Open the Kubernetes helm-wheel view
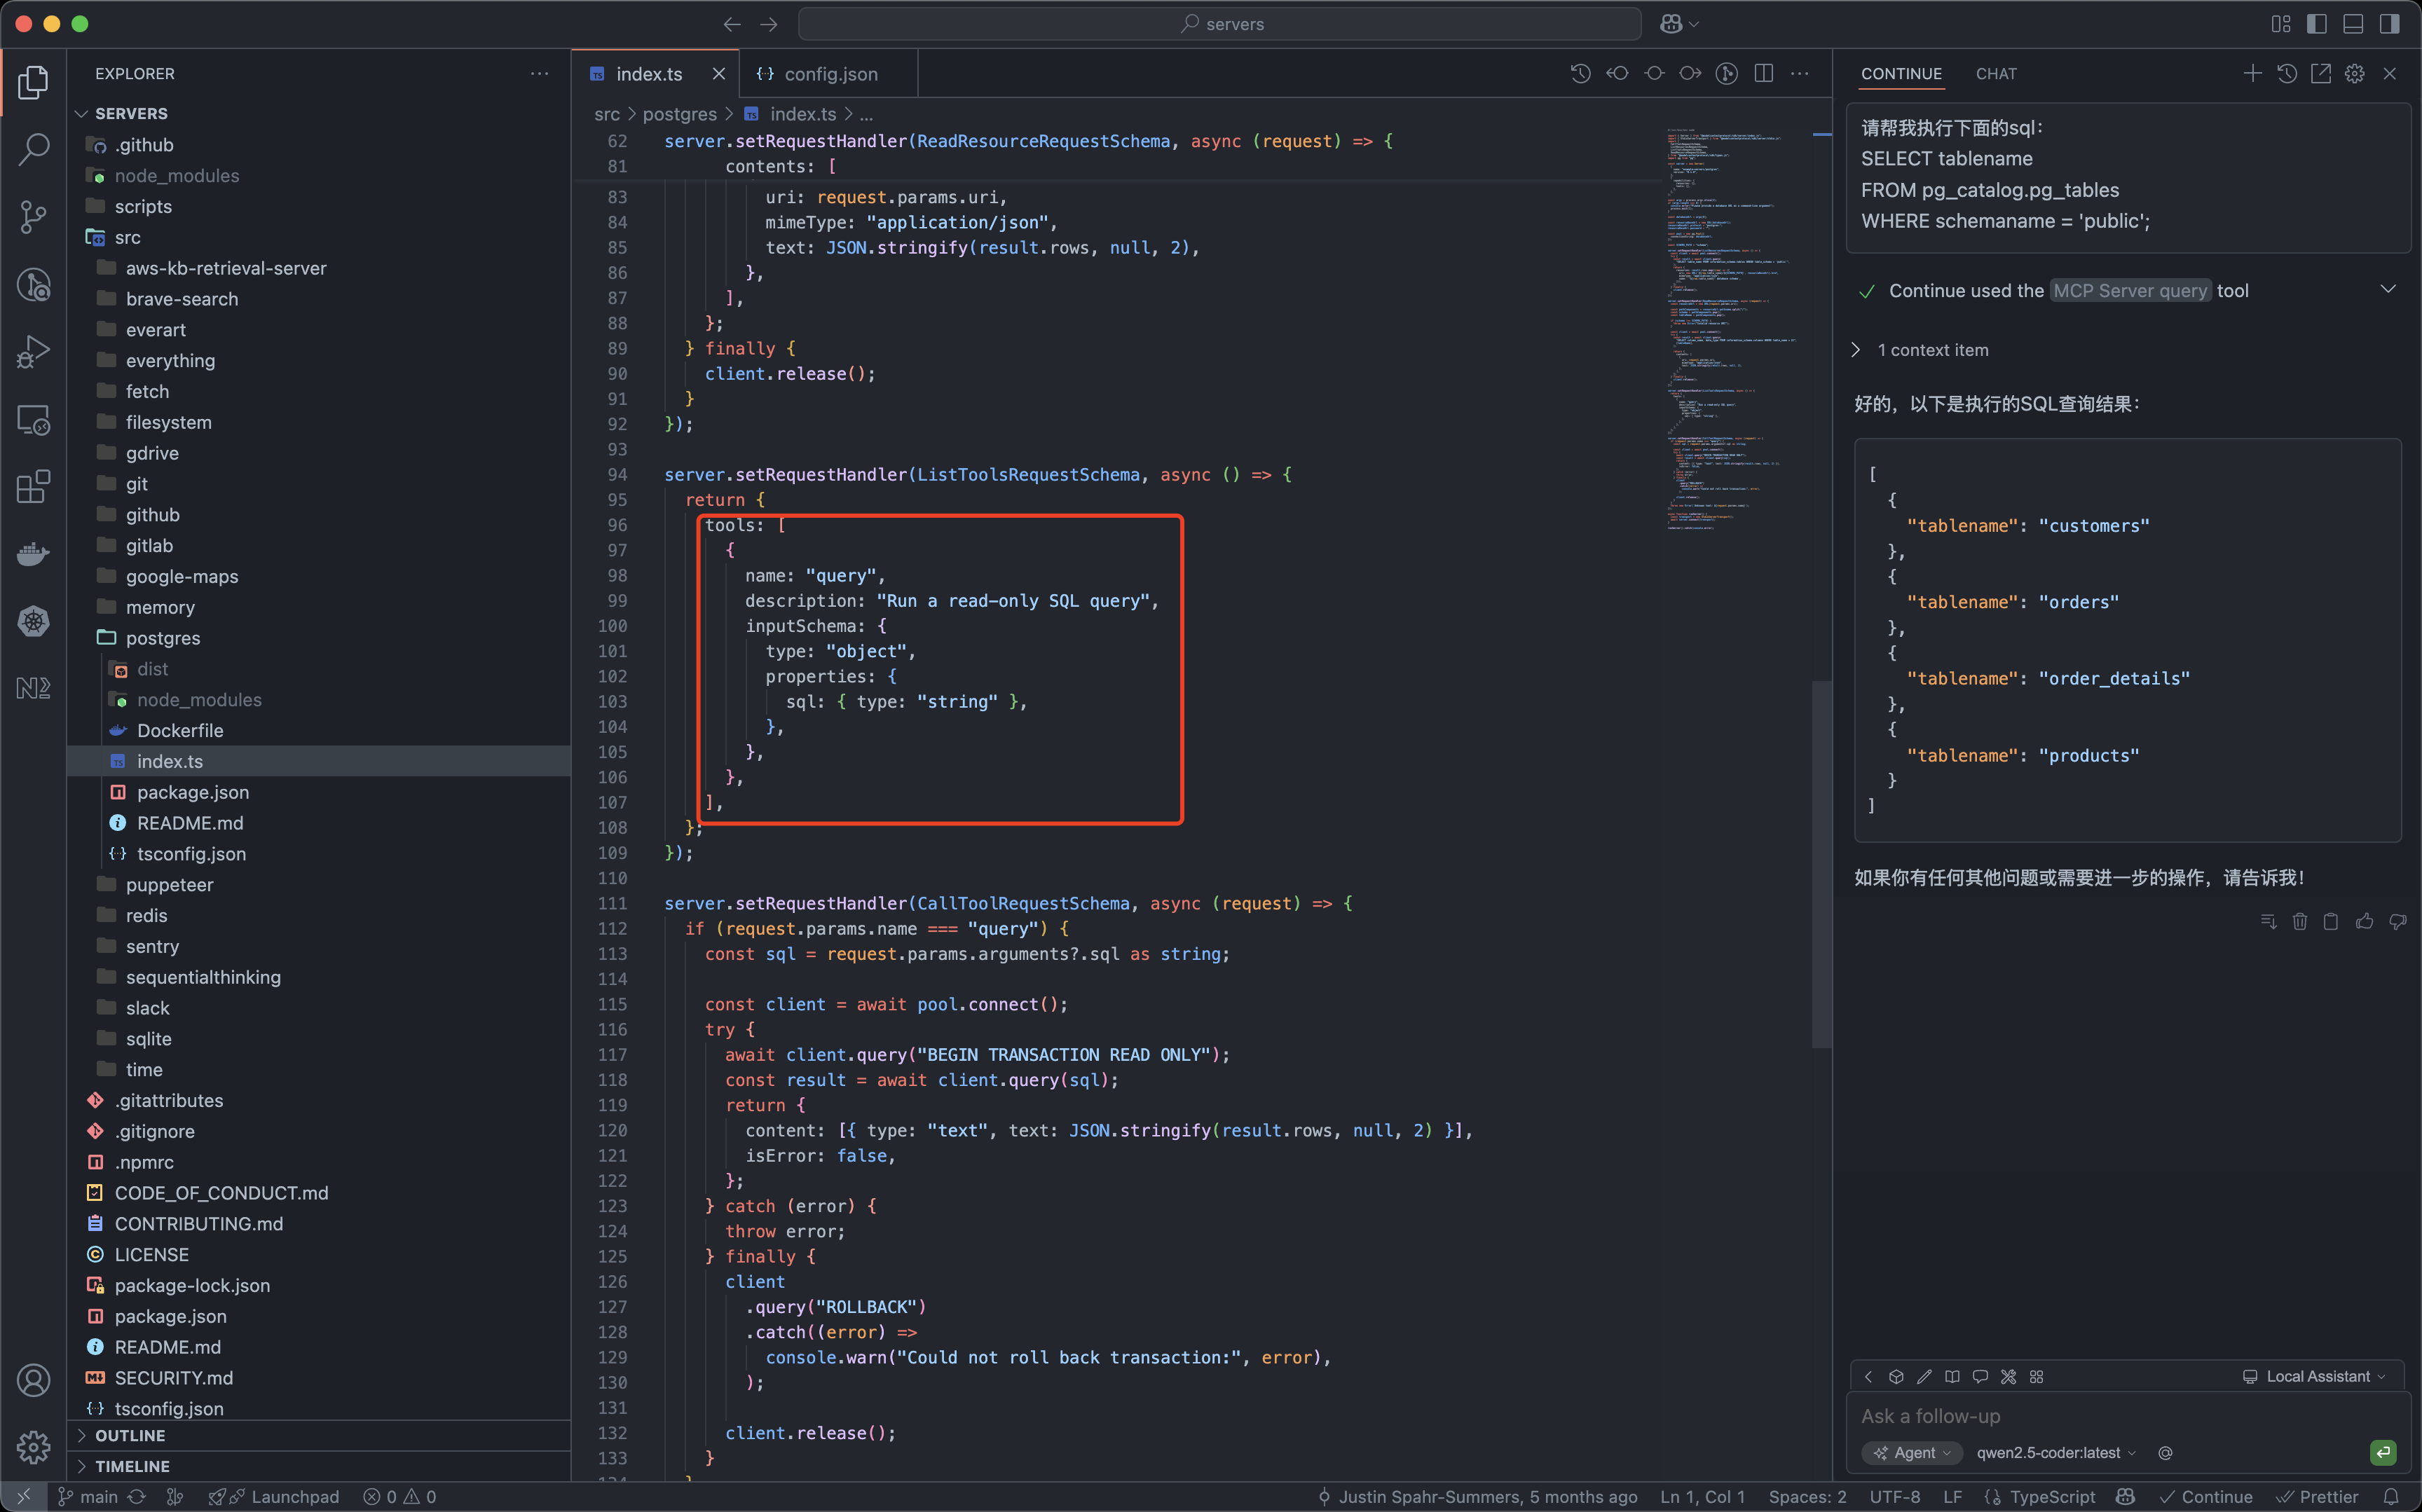2422x1512 pixels. 33,621
